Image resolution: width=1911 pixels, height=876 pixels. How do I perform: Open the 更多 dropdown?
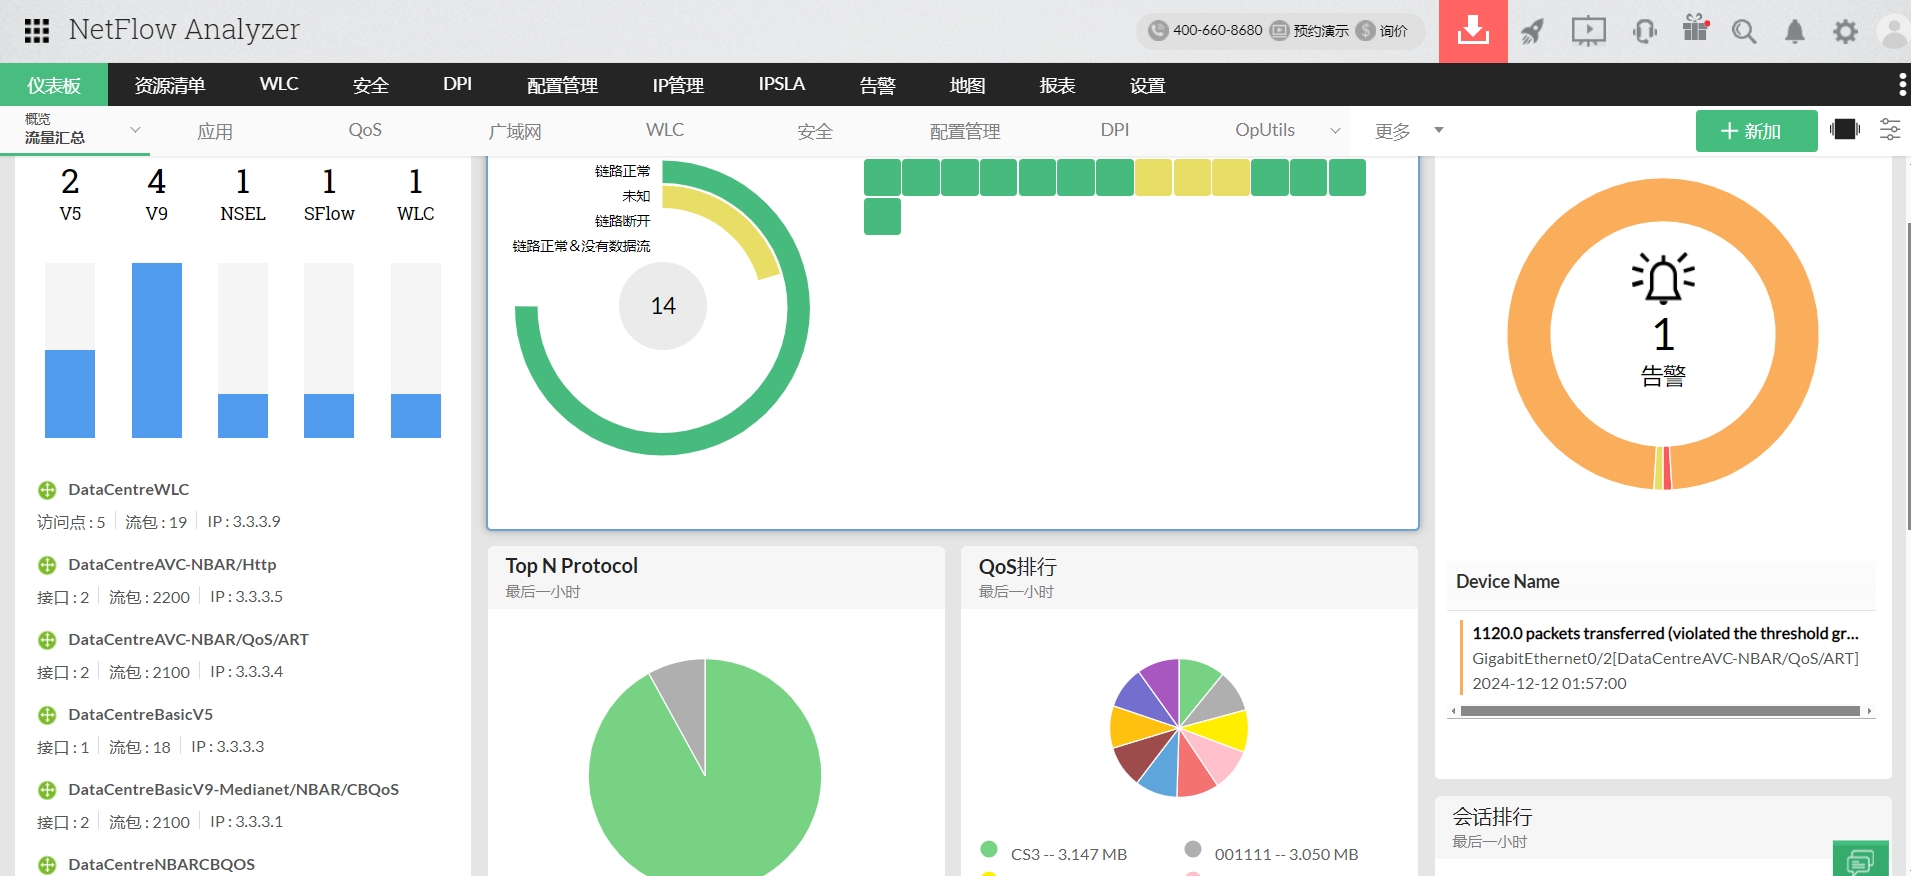tap(1409, 131)
